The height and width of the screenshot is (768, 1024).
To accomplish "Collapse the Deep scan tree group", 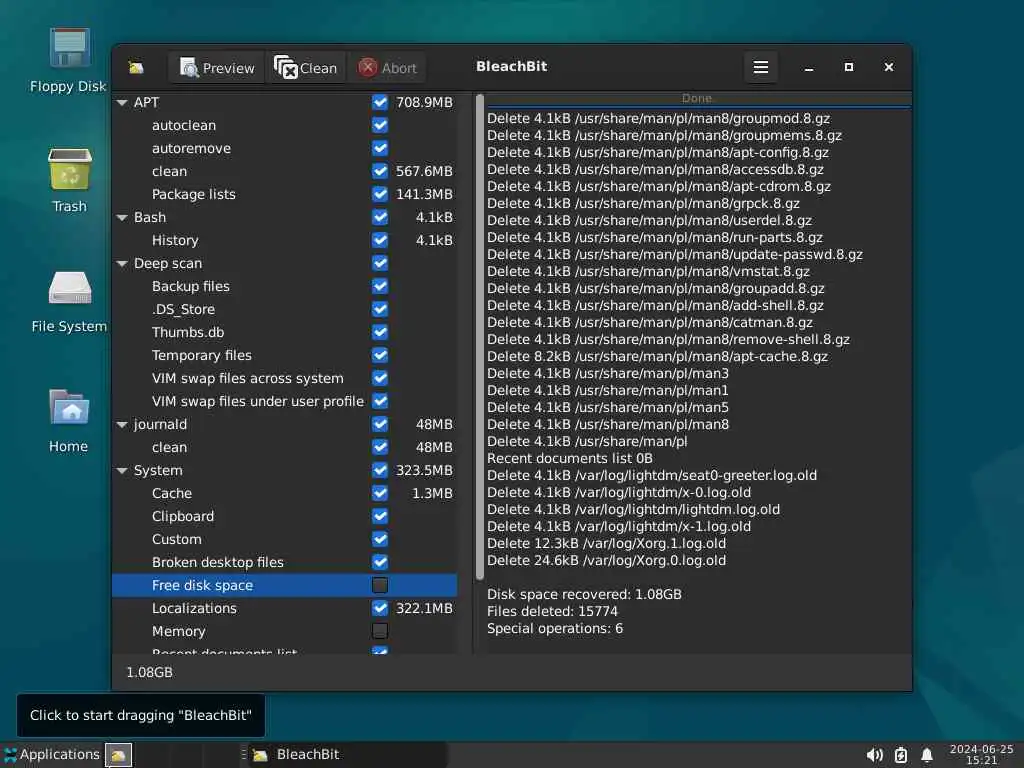I will pos(122,264).
